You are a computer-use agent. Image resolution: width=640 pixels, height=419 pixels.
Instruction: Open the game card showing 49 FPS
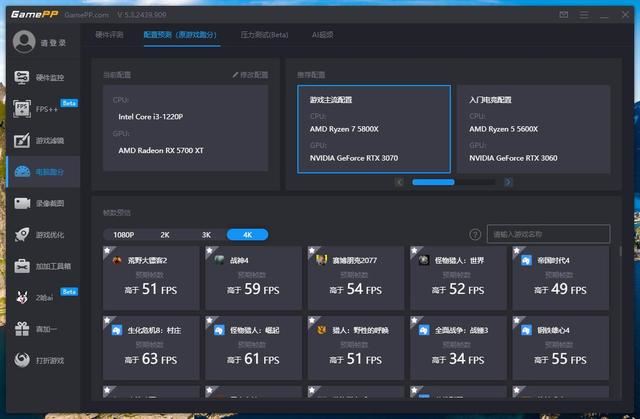tap(561, 277)
